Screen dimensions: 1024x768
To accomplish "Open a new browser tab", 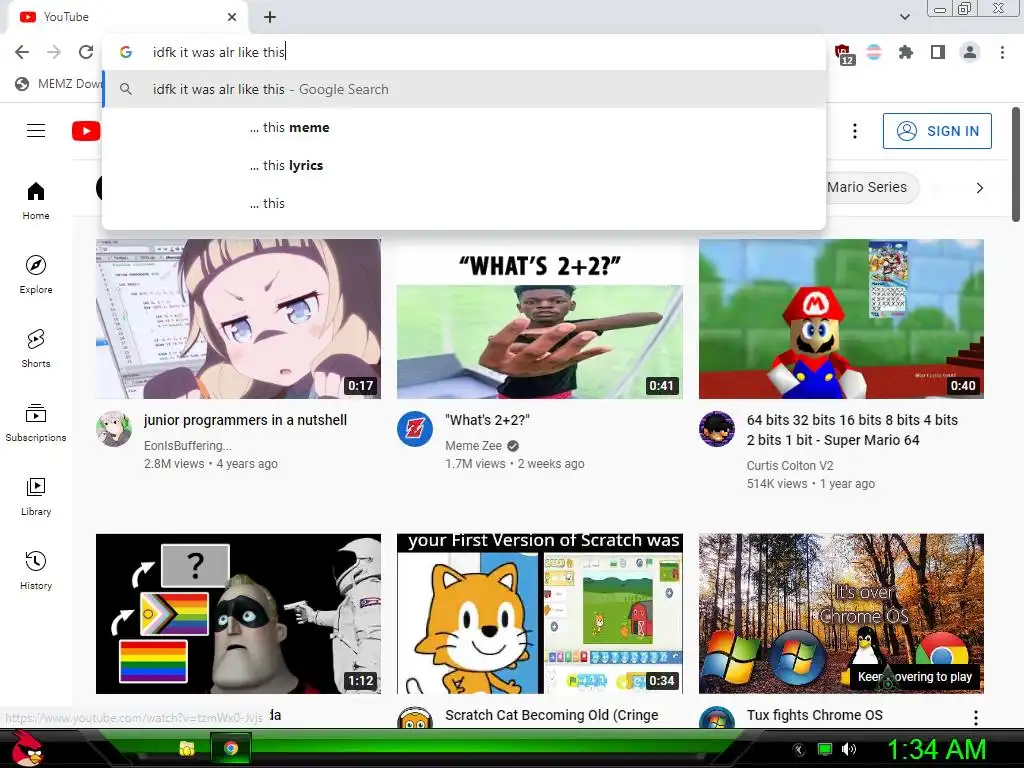I will click(x=270, y=17).
